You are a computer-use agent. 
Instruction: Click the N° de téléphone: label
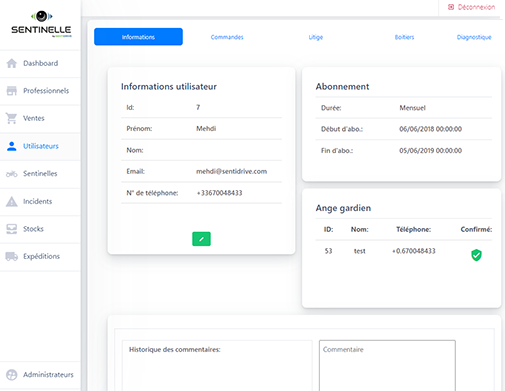pyautogui.click(x=152, y=193)
